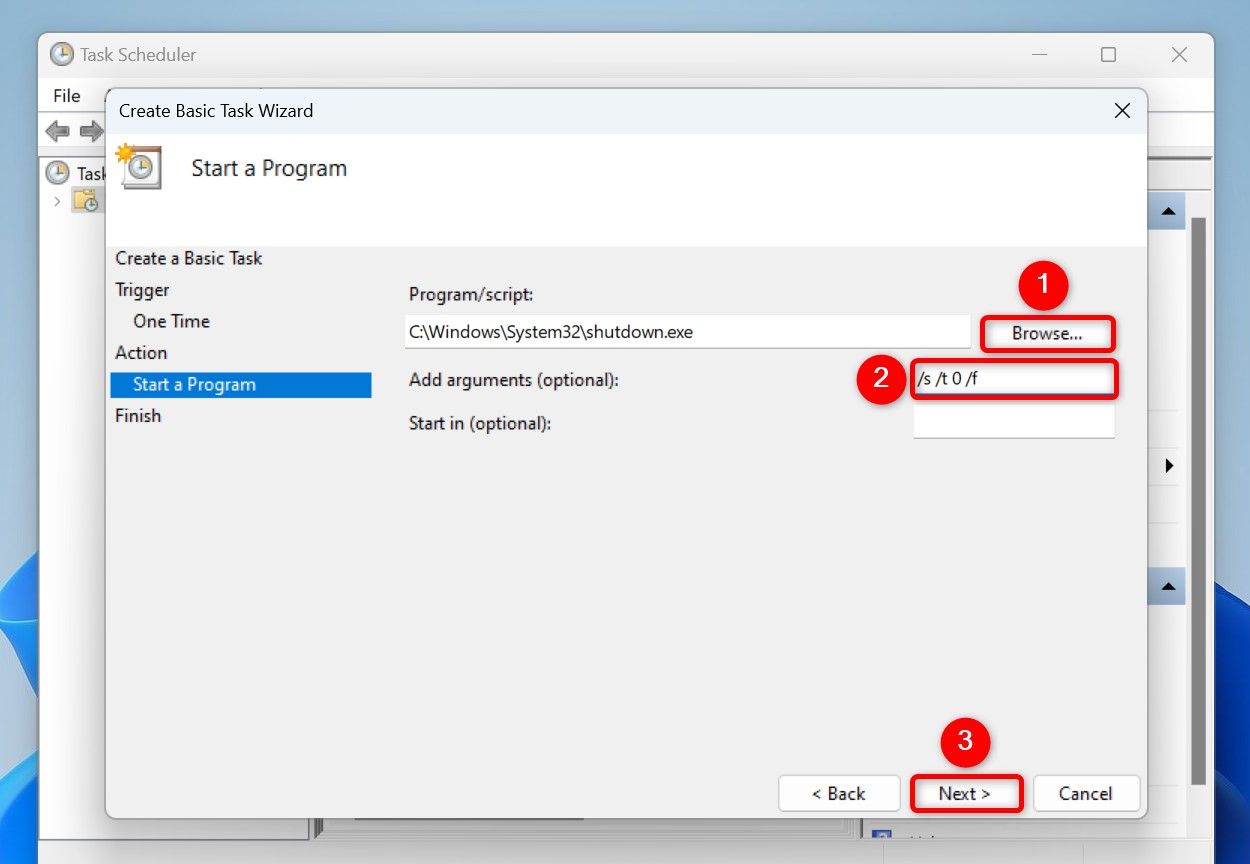1250x864 pixels.
Task: Click the < Back button
Action: coord(839,793)
